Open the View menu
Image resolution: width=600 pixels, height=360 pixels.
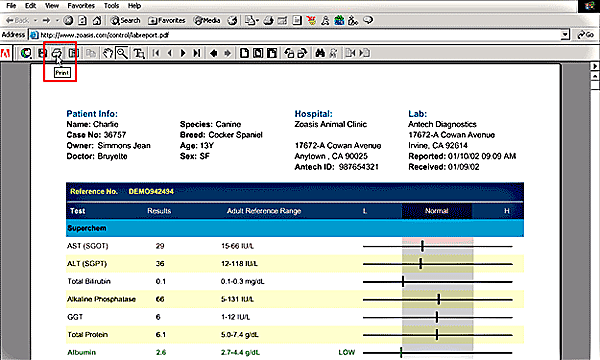coord(52,6)
